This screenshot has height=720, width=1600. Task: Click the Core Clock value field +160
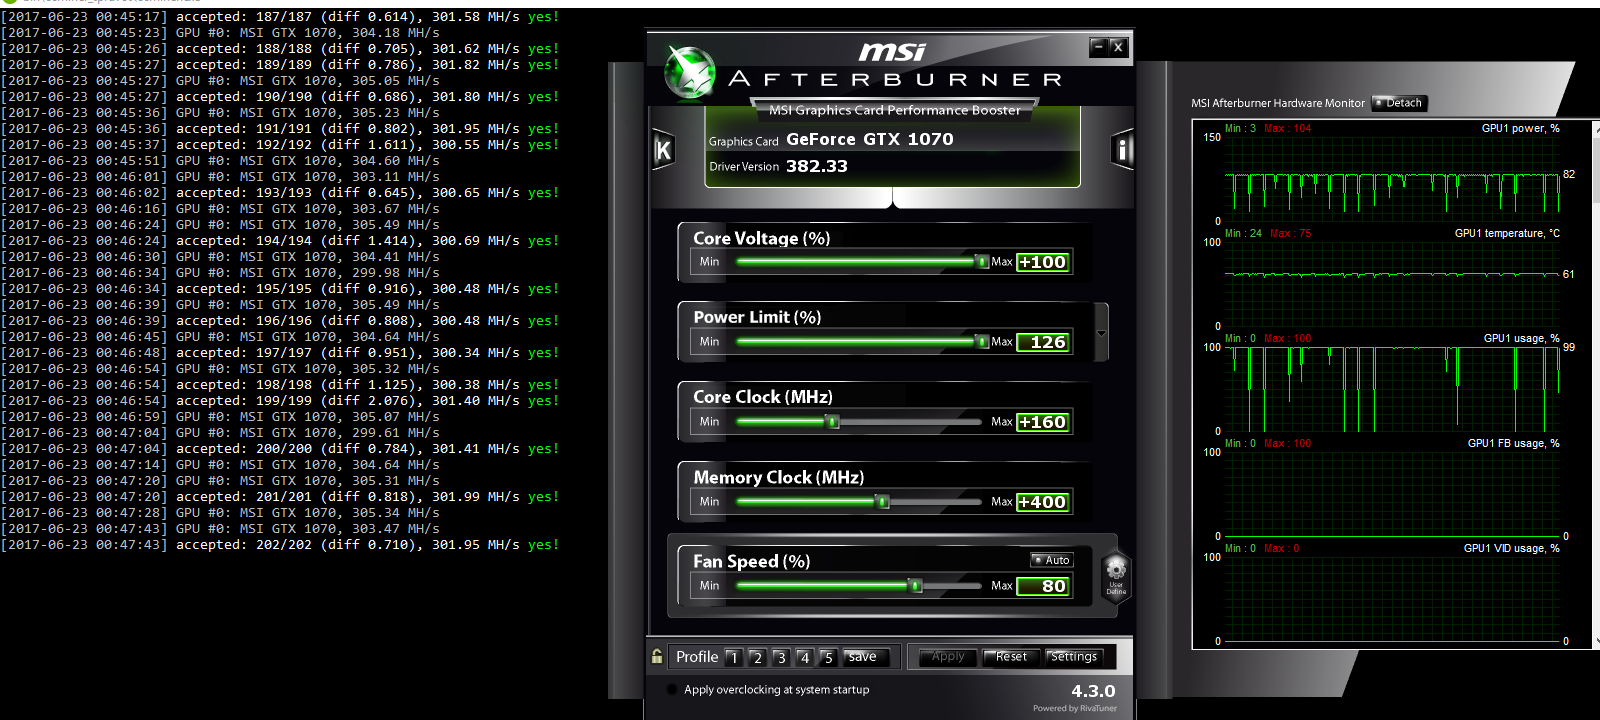(1043, 422)
